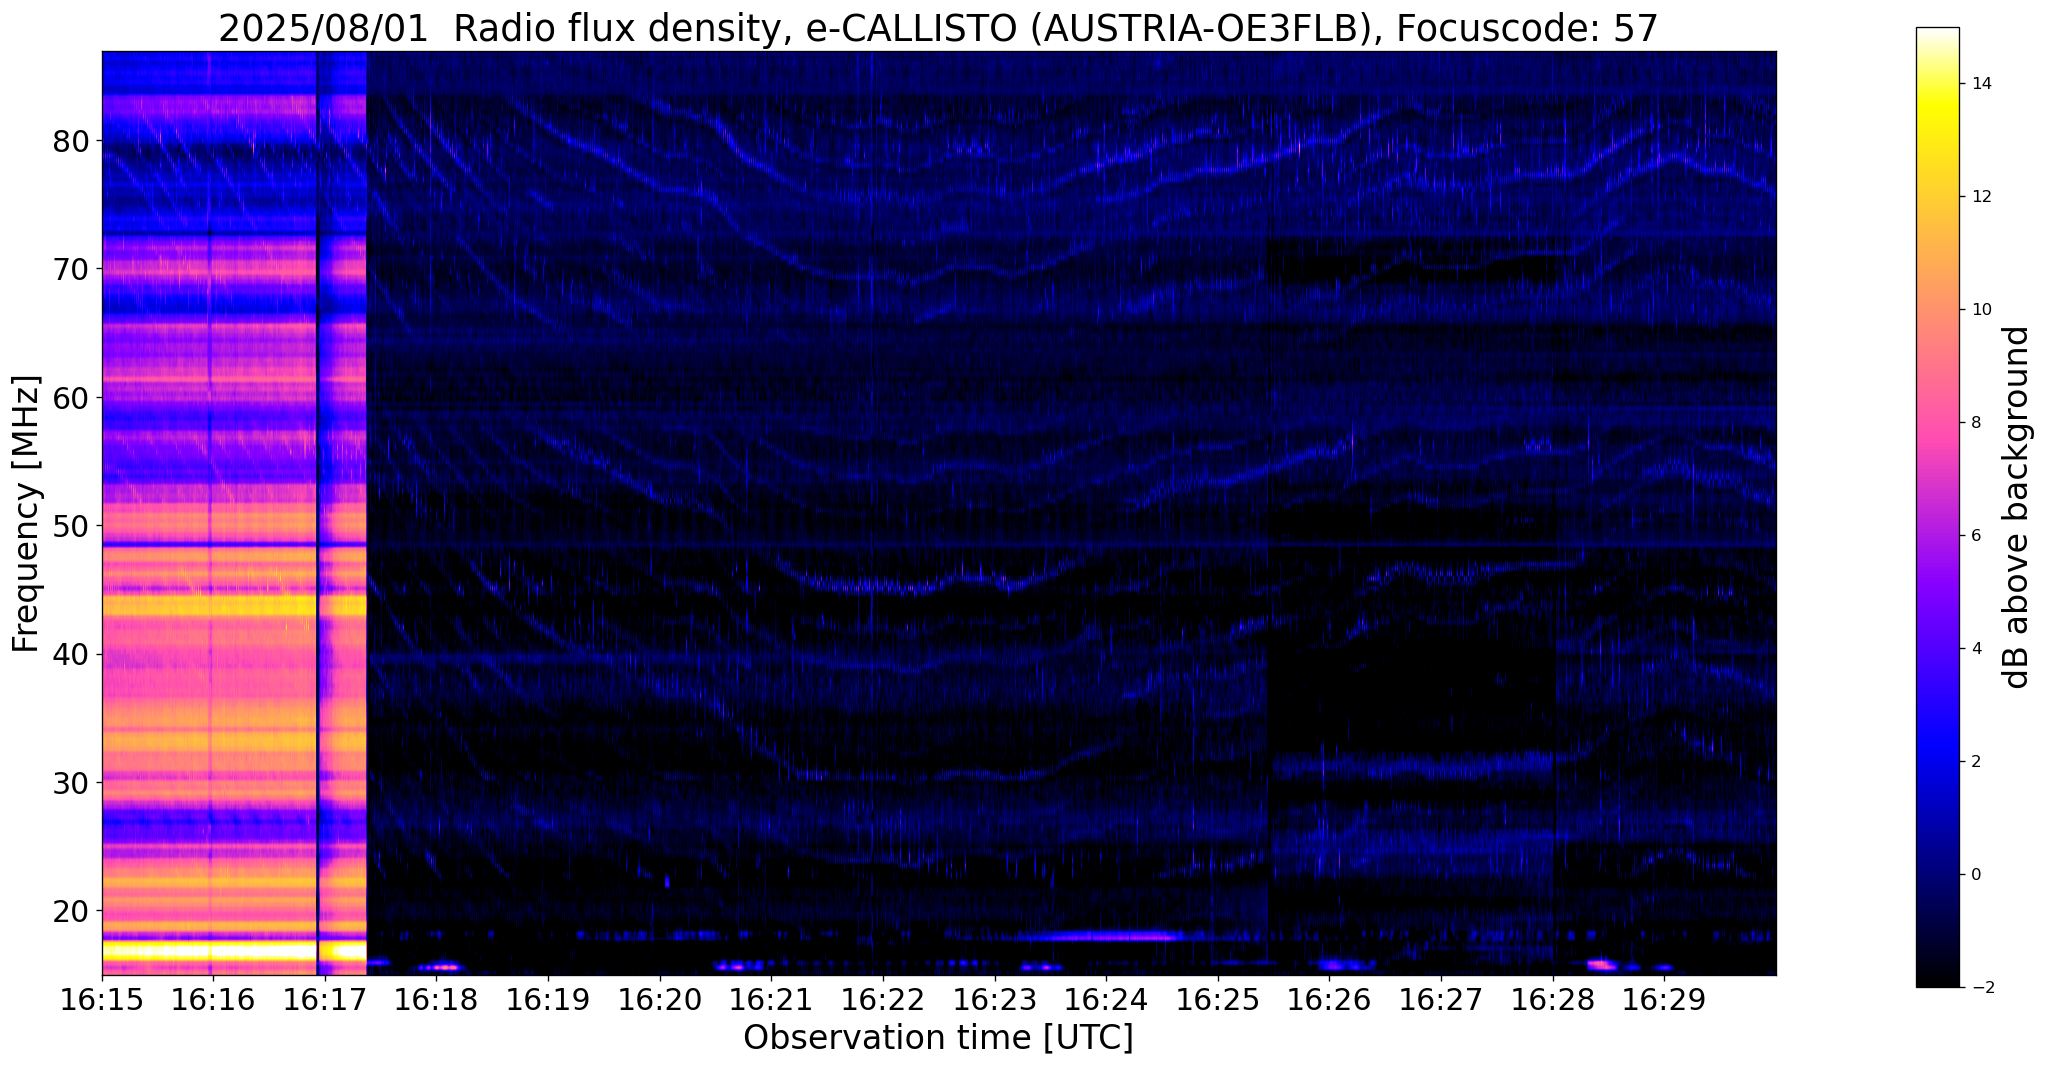Viewport: 2047px width, 1067px height.
Task: Click the bright yellow-white band near 17 MHz
Action: (x=234, y=951)
